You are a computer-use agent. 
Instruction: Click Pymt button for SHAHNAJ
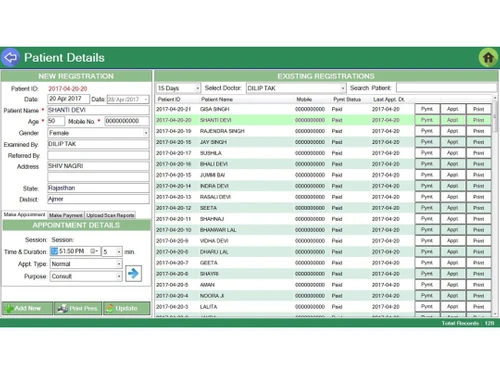[427, 219]
